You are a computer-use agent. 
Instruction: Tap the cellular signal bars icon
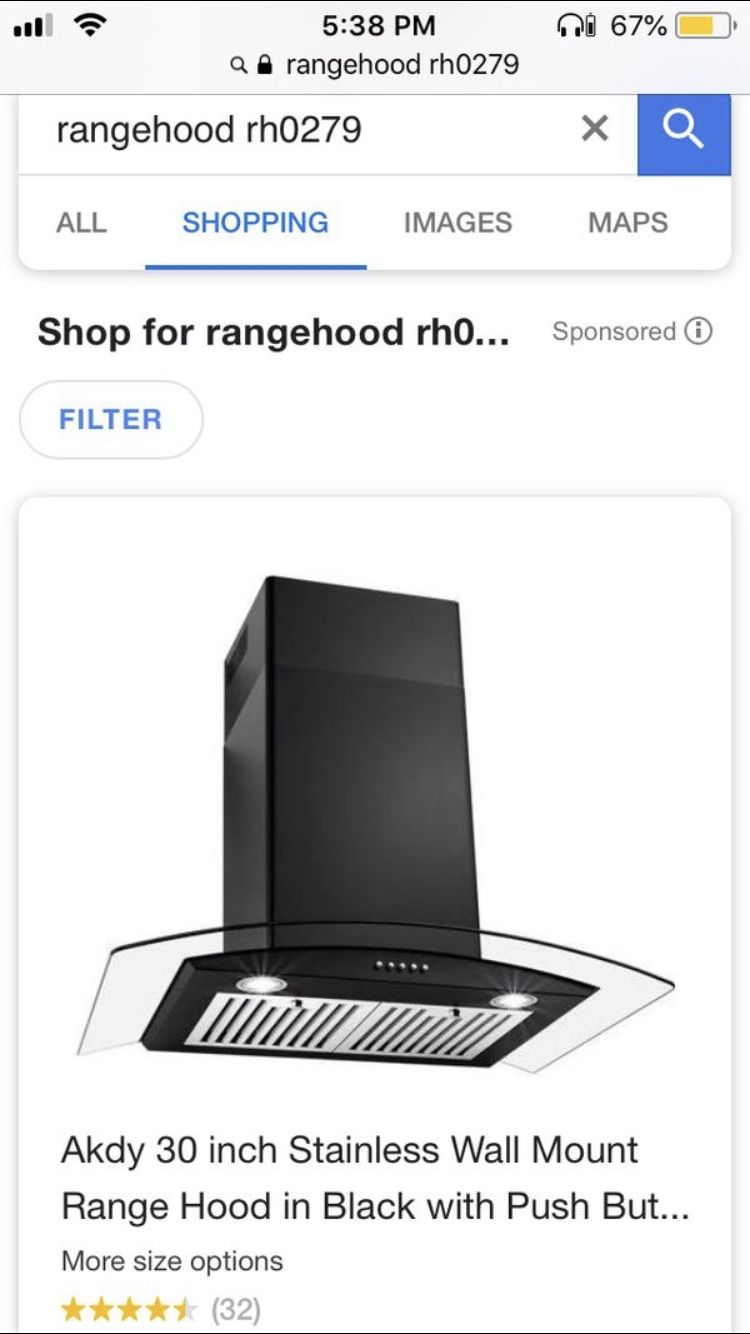pos(34,26)
